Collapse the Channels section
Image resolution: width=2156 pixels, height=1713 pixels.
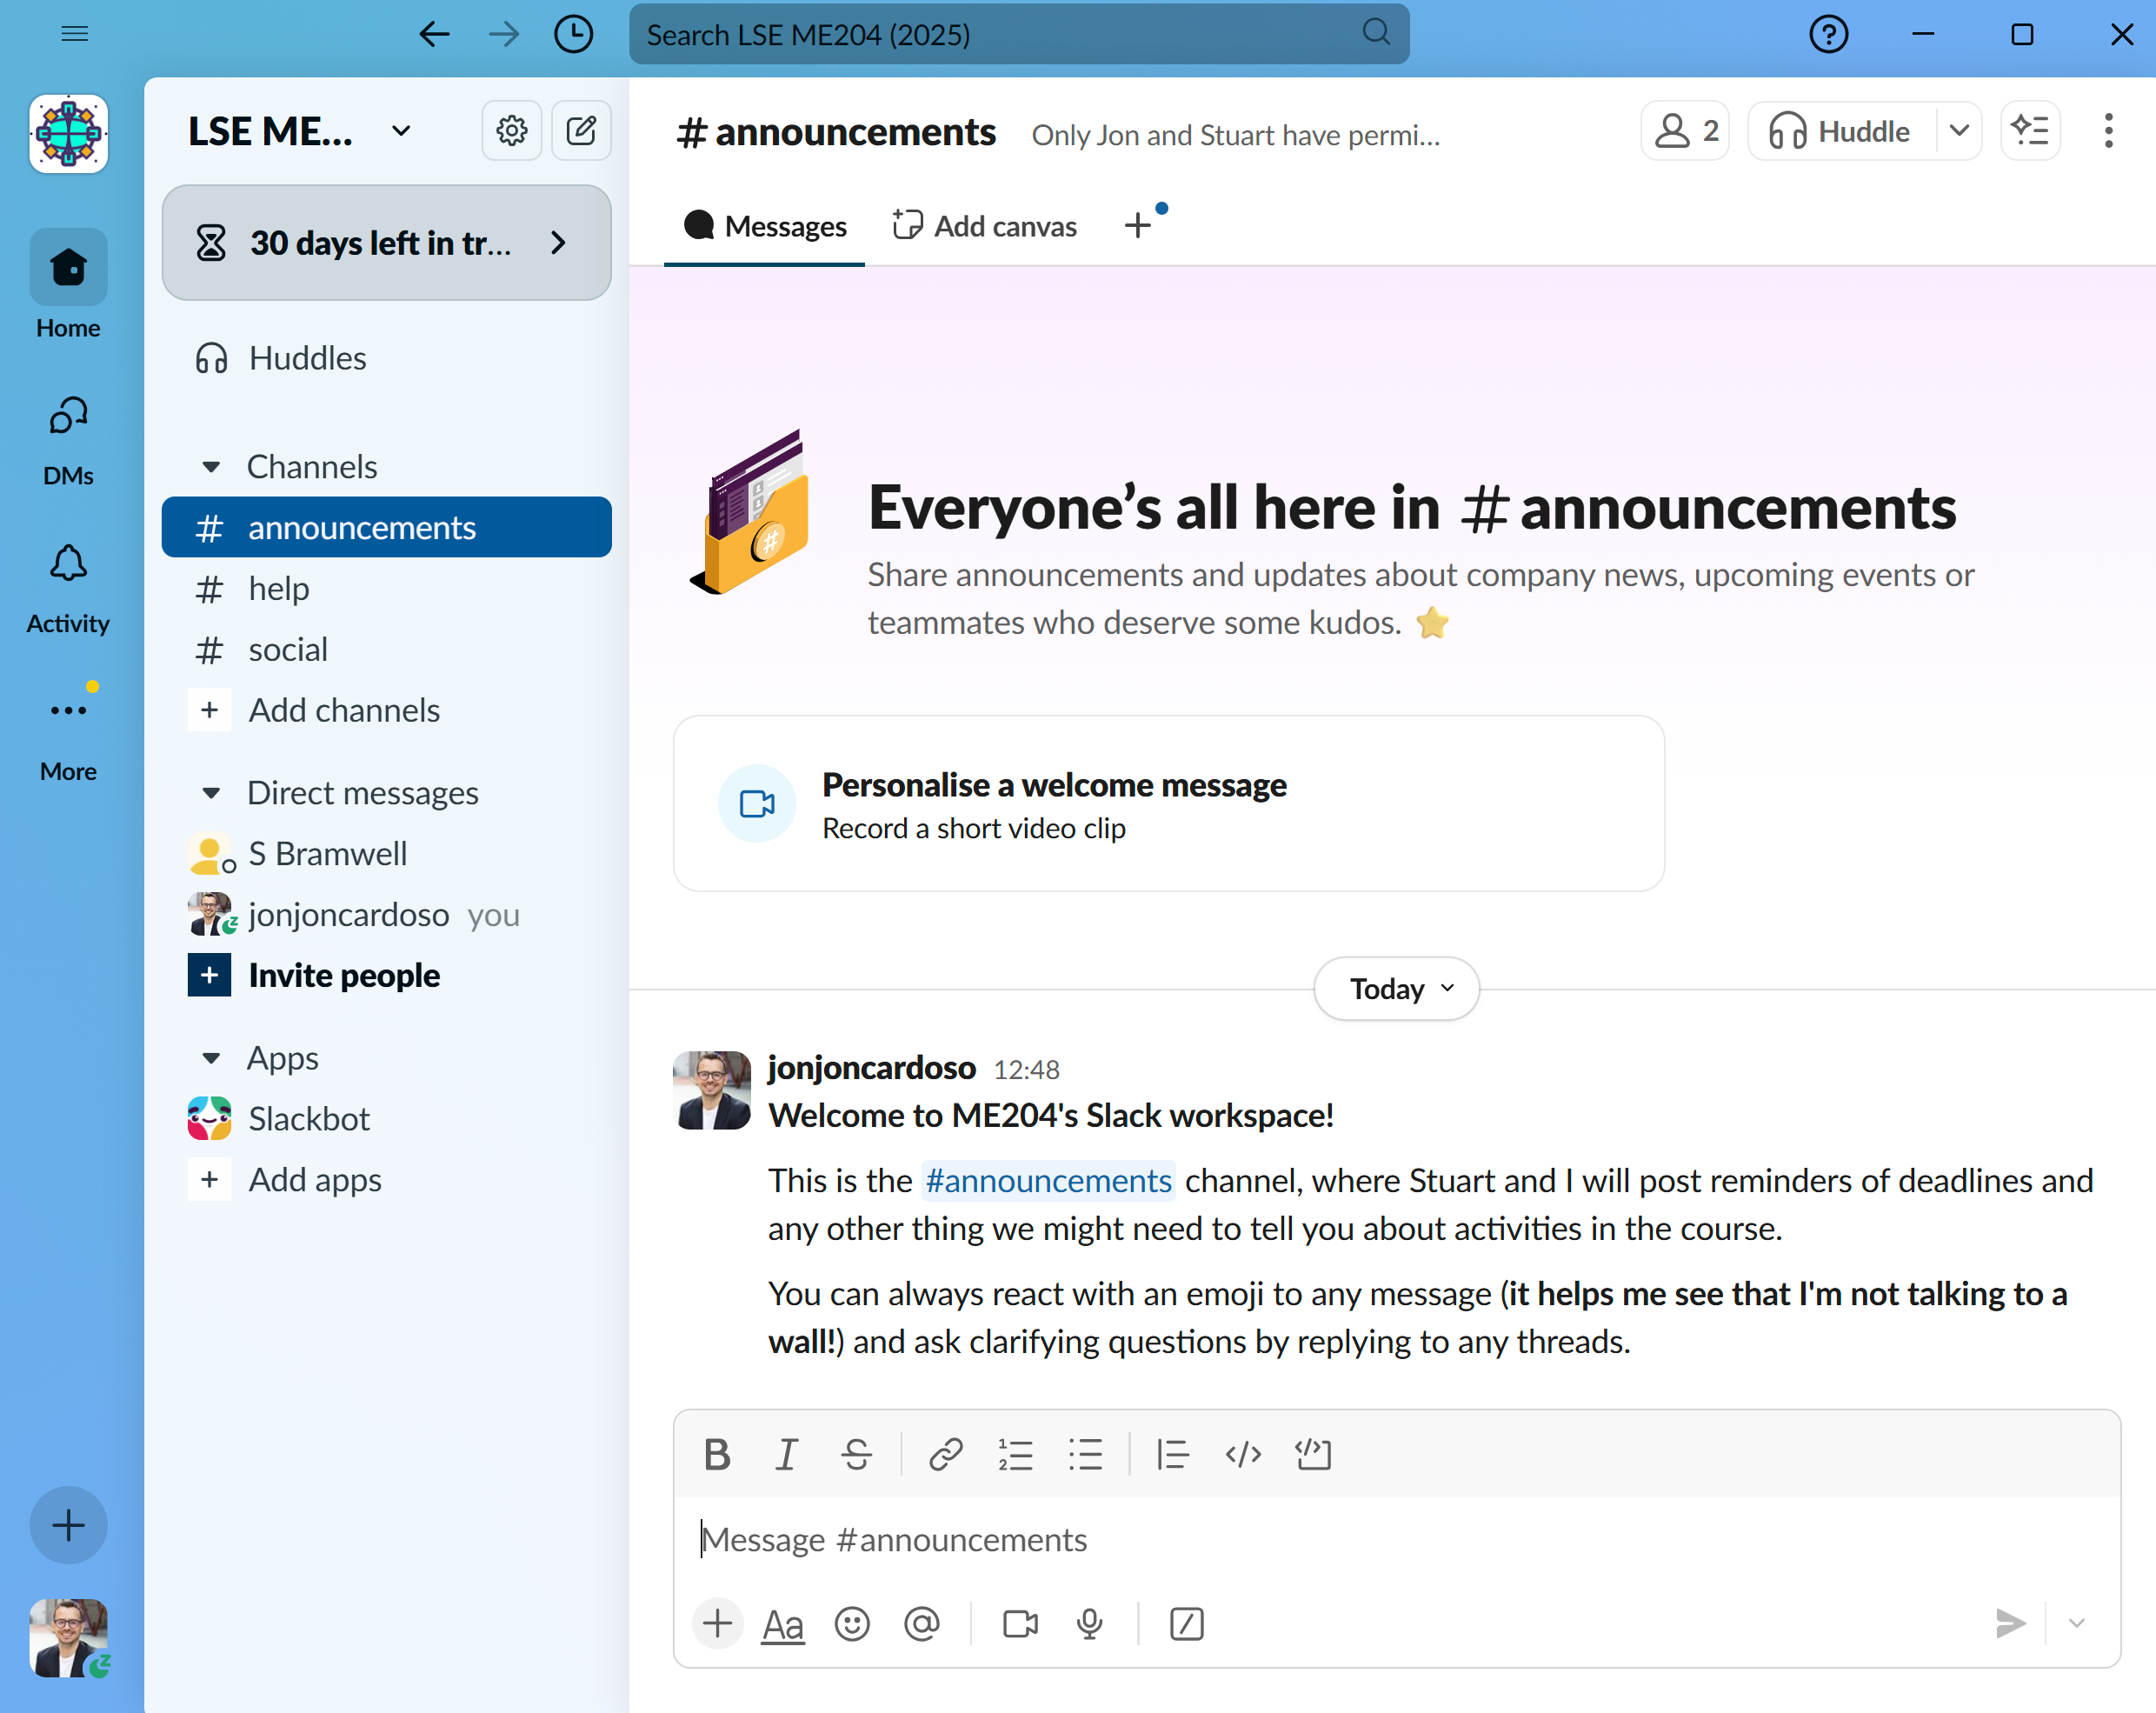(212, 467)
